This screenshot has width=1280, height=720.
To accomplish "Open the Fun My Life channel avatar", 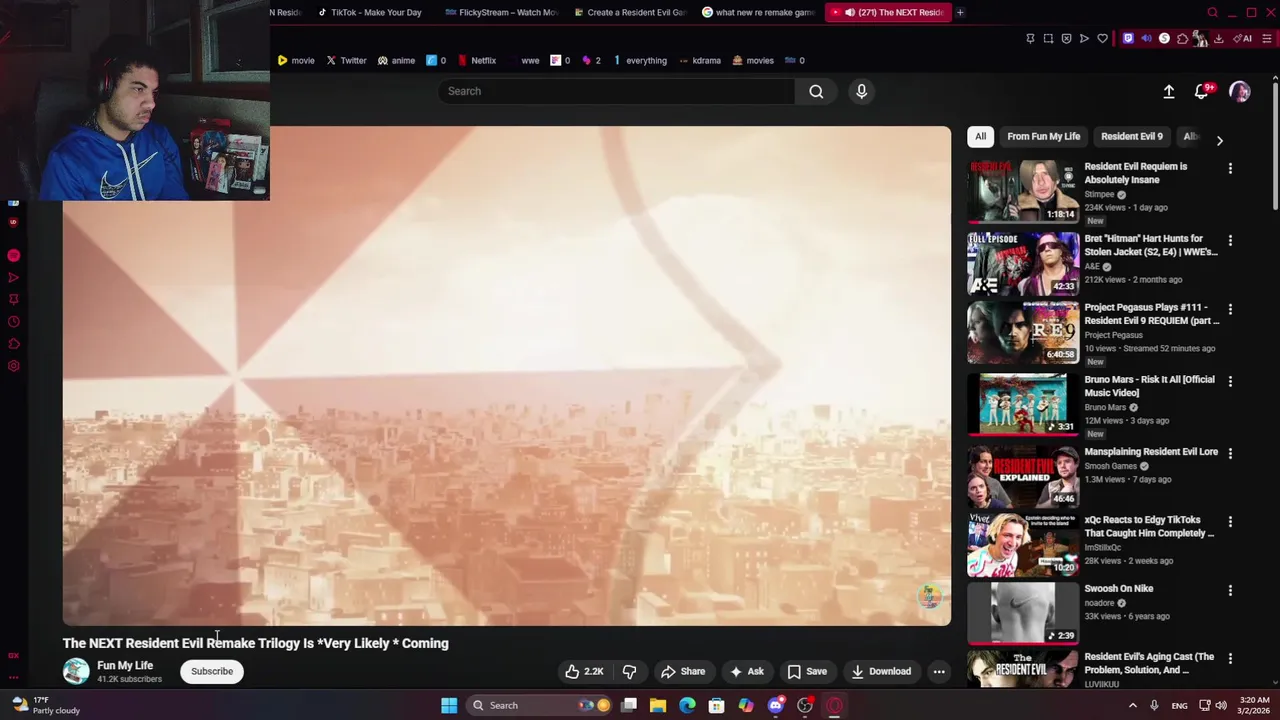I will pos(76,671).
